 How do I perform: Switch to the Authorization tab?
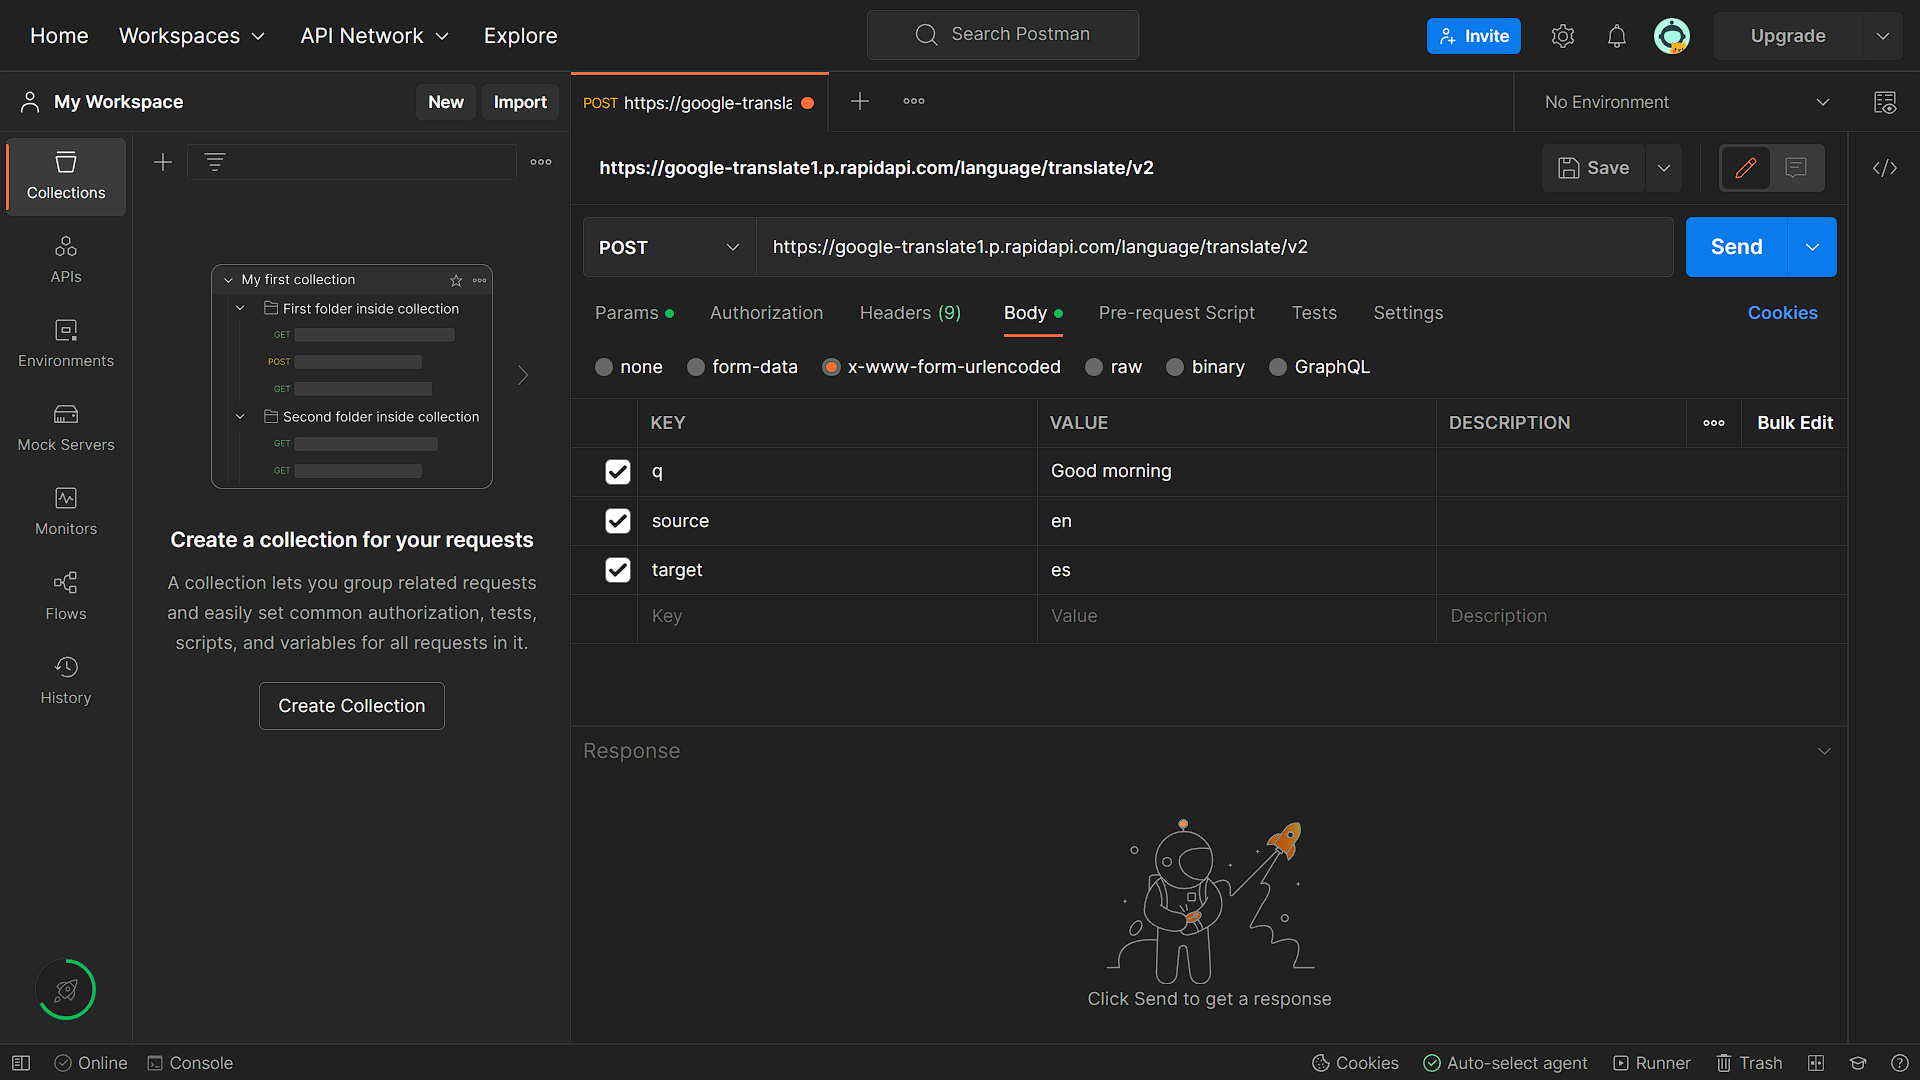point(766,313)
